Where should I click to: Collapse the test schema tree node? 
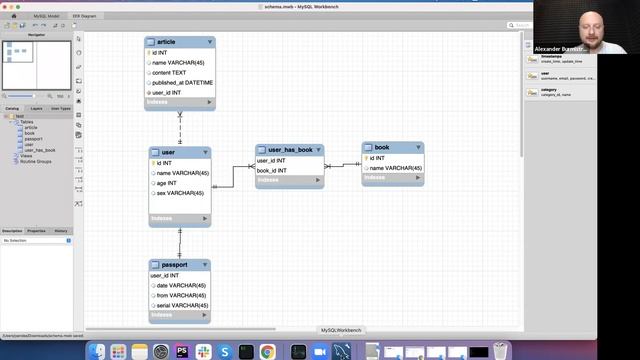pos(5,116)
